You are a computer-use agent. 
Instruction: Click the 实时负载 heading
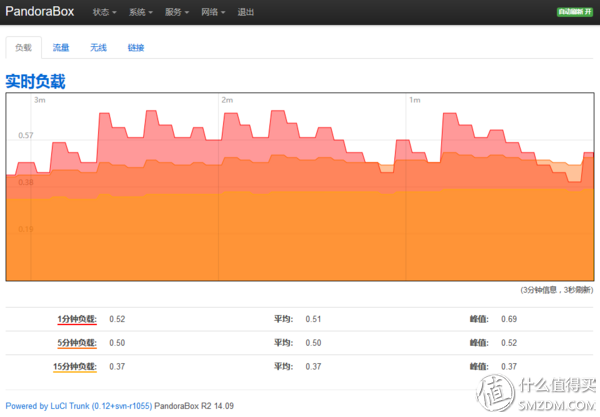pyautogui.click(x=36, y=81)
